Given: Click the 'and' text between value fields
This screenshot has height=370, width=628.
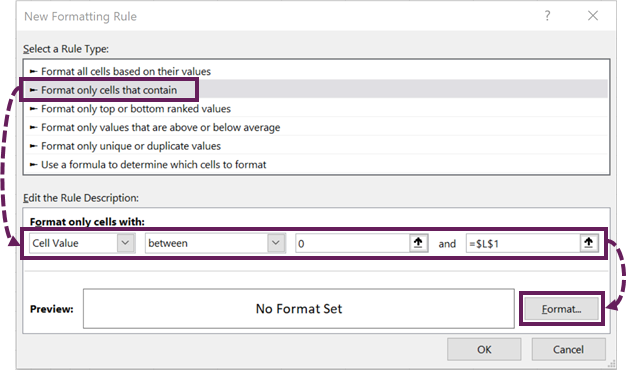Looking at the screenshot, I should pos(447,243).
